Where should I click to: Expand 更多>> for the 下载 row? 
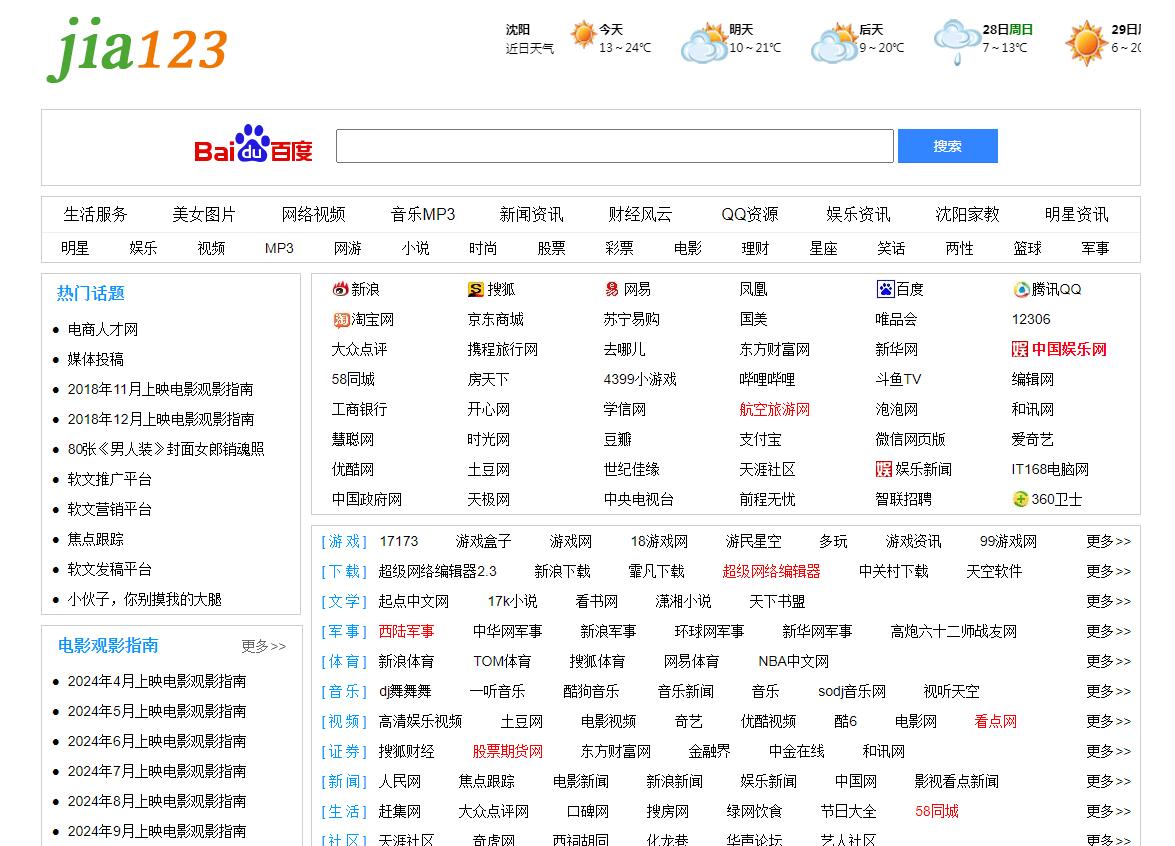1108,571
